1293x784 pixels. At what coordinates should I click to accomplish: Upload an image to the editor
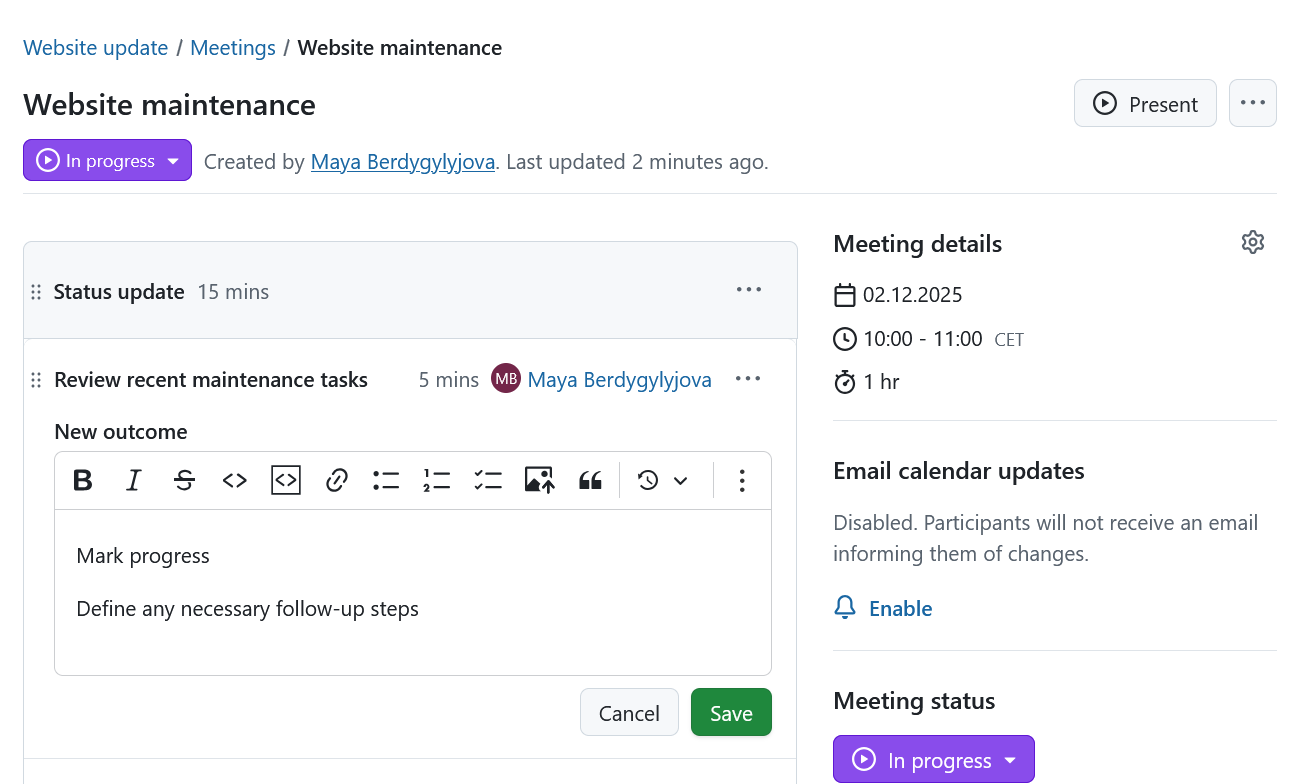[x=539, y=481]
